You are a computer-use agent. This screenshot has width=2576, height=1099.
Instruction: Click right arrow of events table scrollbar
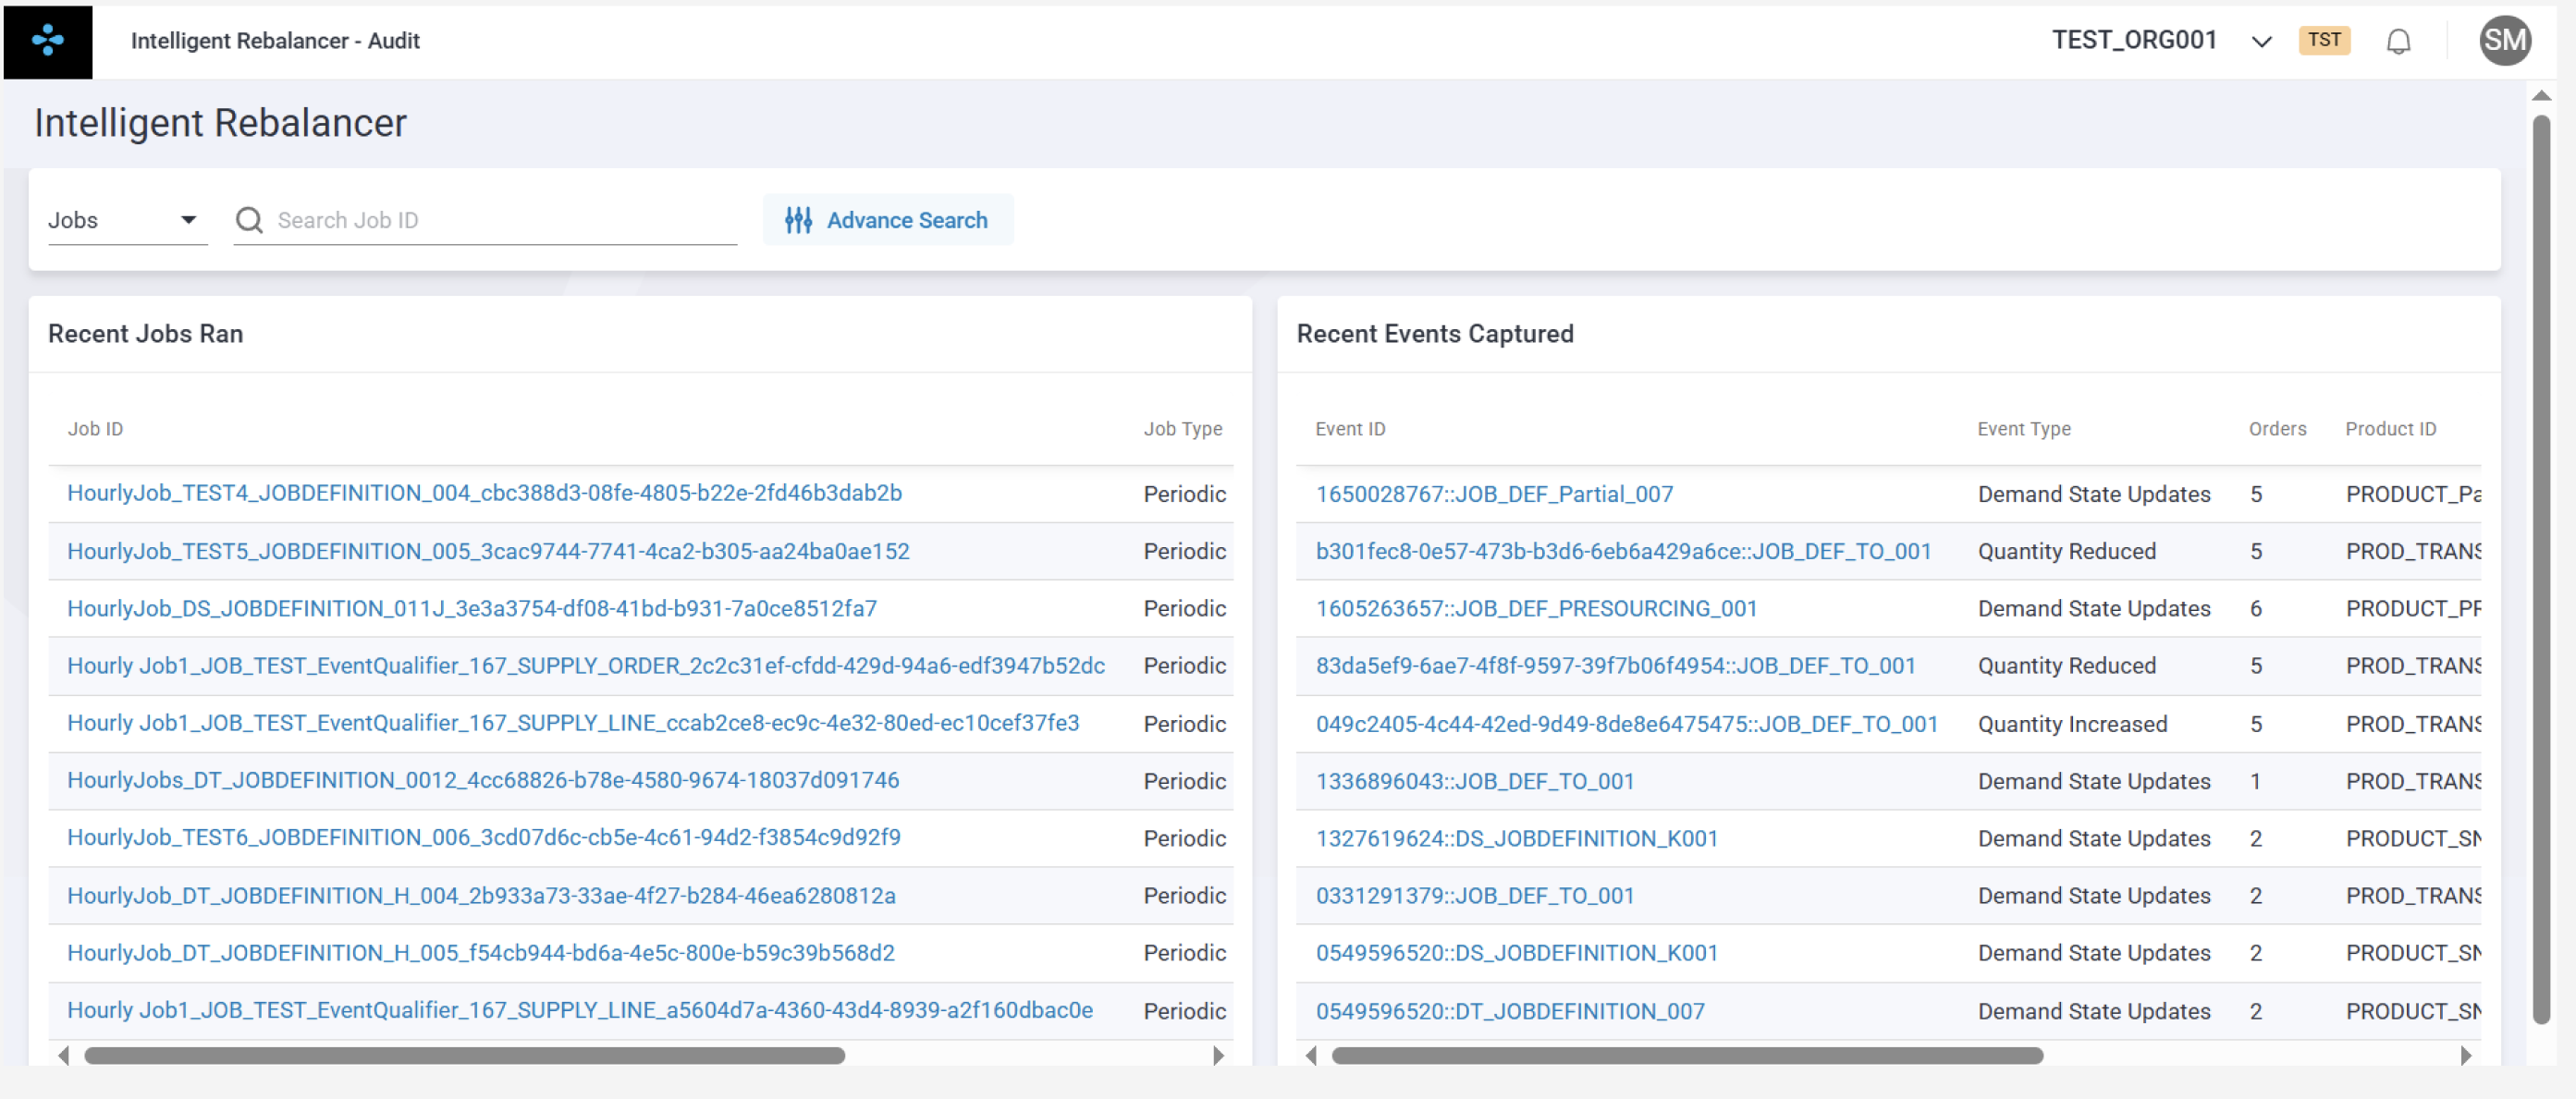[x=2466, y=1055]
